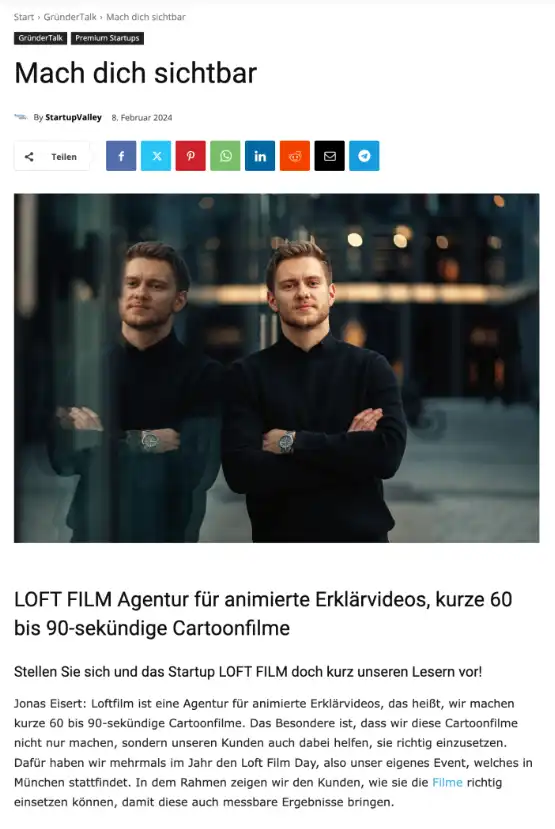Send the article by email icon
Image resolution: width=555 pixels, height=829 pixels.
330,156
